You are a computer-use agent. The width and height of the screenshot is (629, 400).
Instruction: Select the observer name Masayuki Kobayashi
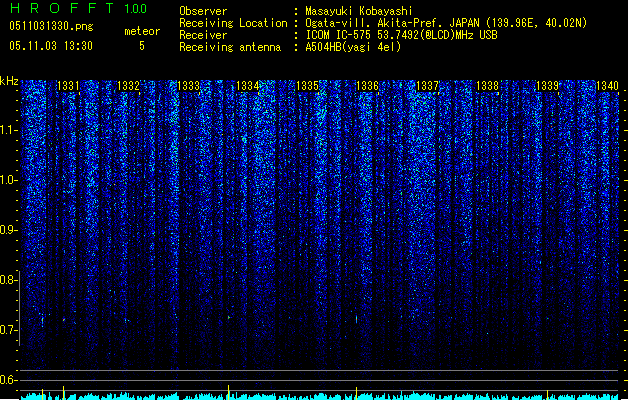pyautogui.click(x=359, y=11)
